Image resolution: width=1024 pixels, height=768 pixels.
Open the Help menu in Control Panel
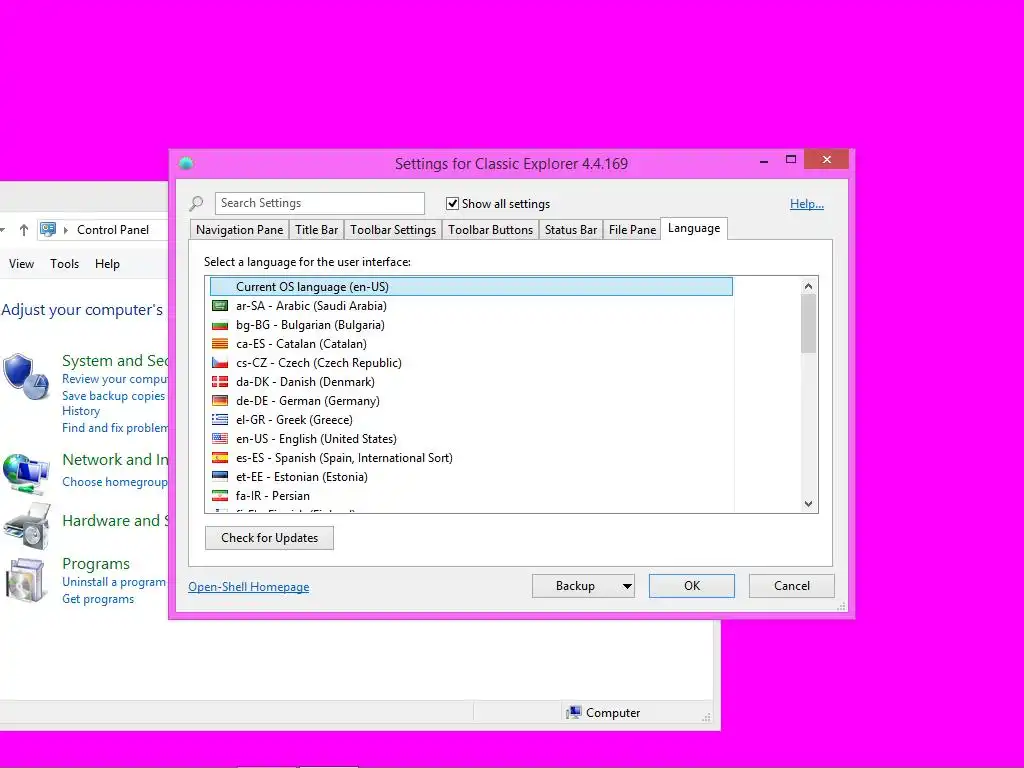pyautogui.click(x=107, y=264)
